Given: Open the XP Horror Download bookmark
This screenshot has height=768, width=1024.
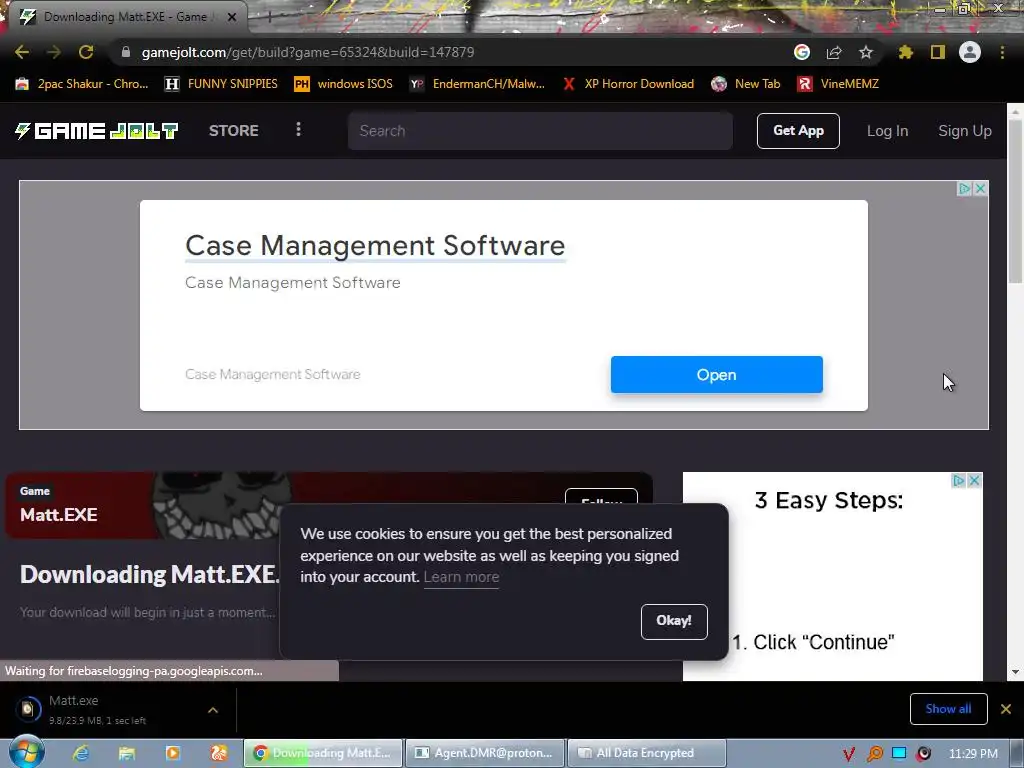Looking at the screenshot, I should tap(628, 84).
